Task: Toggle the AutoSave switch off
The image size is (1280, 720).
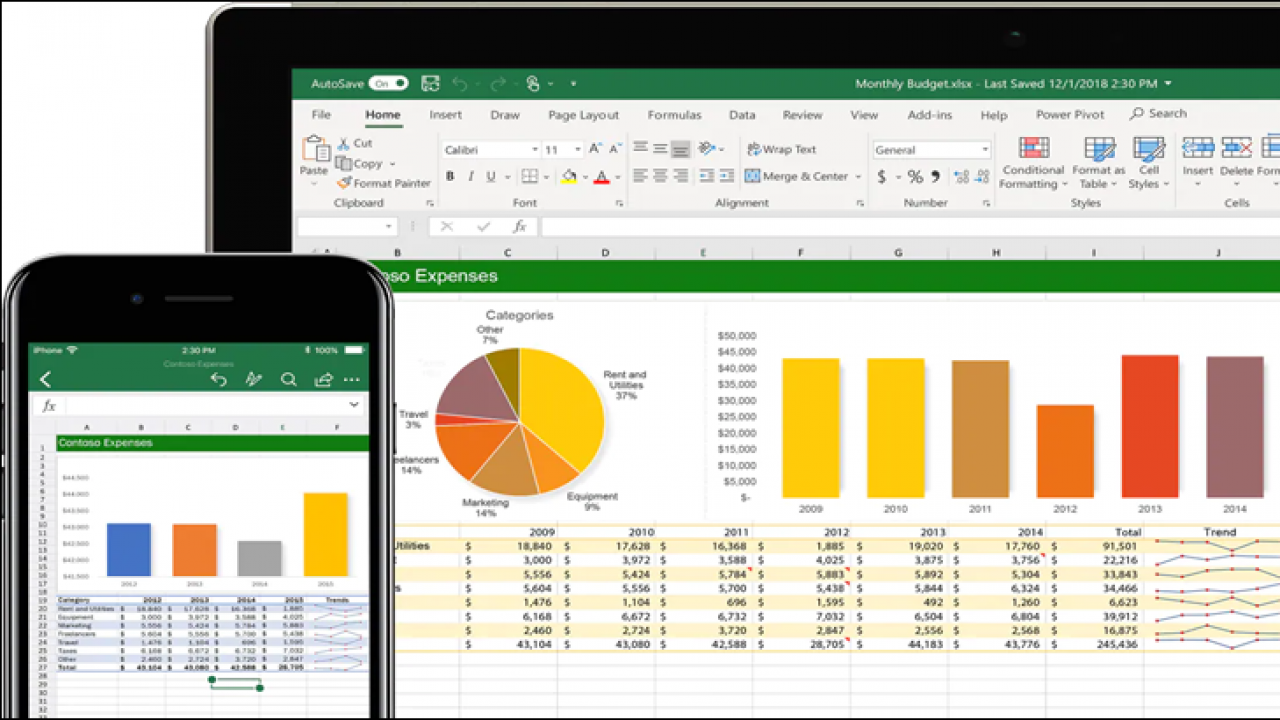Action: [x=388, y=83]
